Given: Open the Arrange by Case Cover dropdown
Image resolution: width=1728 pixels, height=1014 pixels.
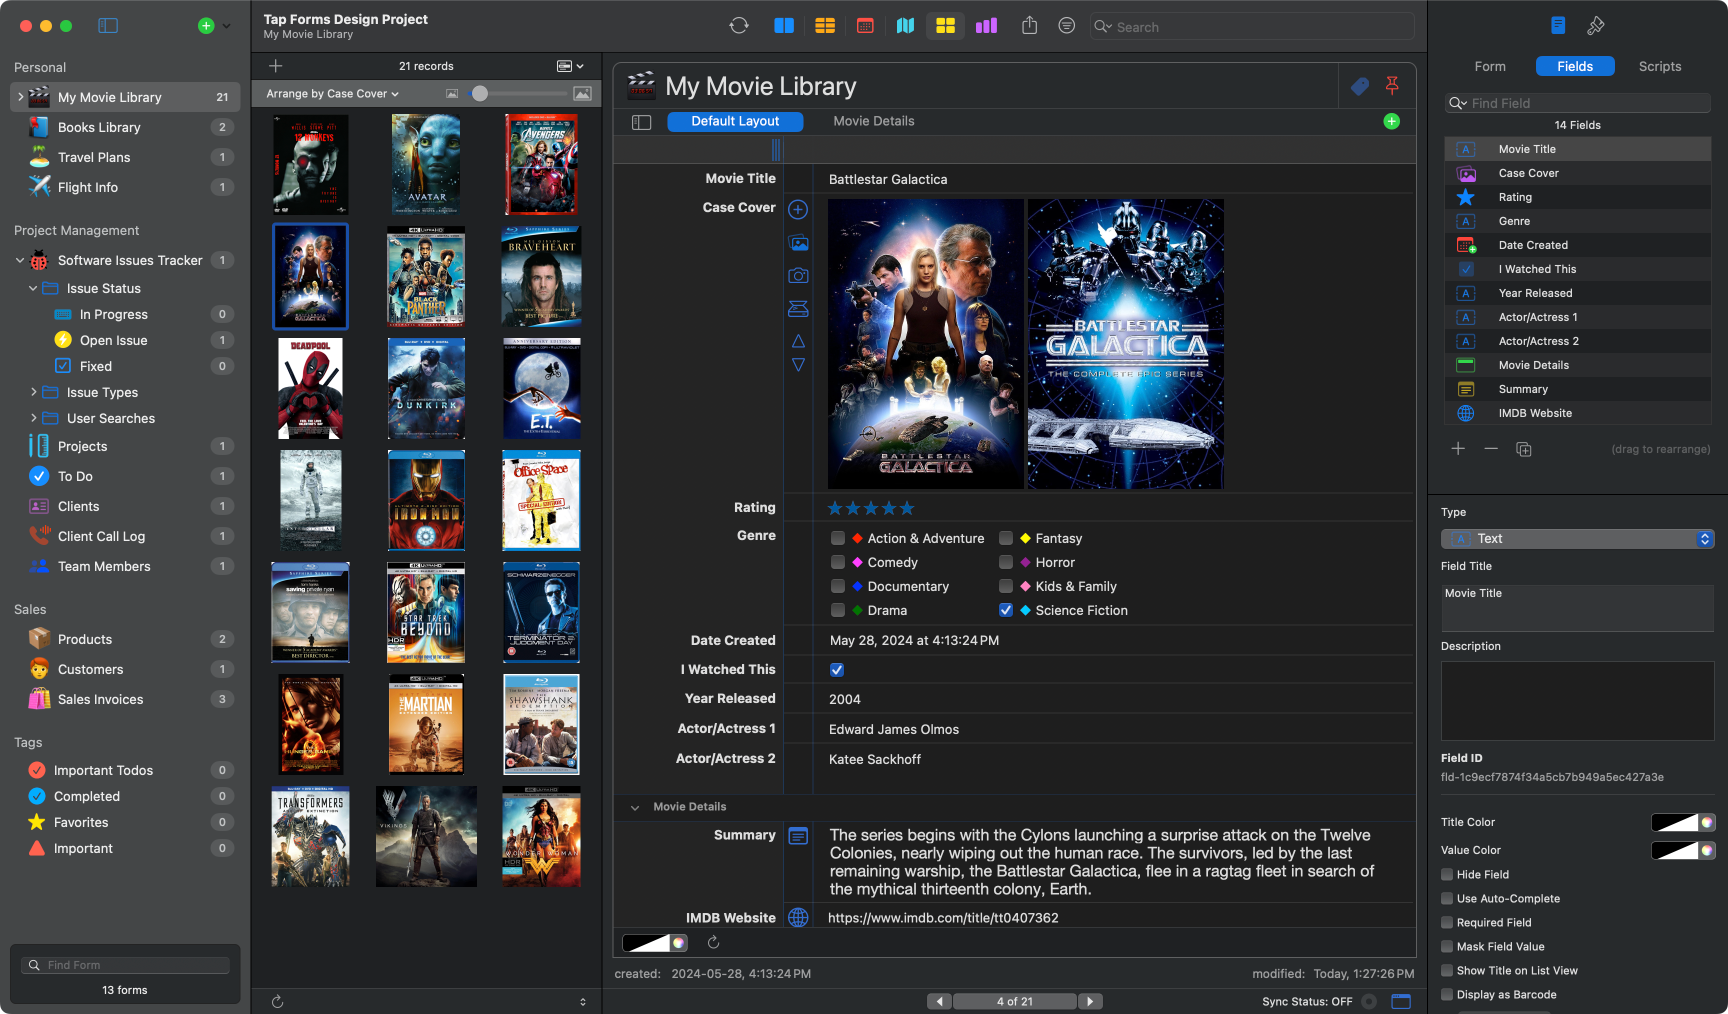Looking at the screenshot, I should (332, 93).
